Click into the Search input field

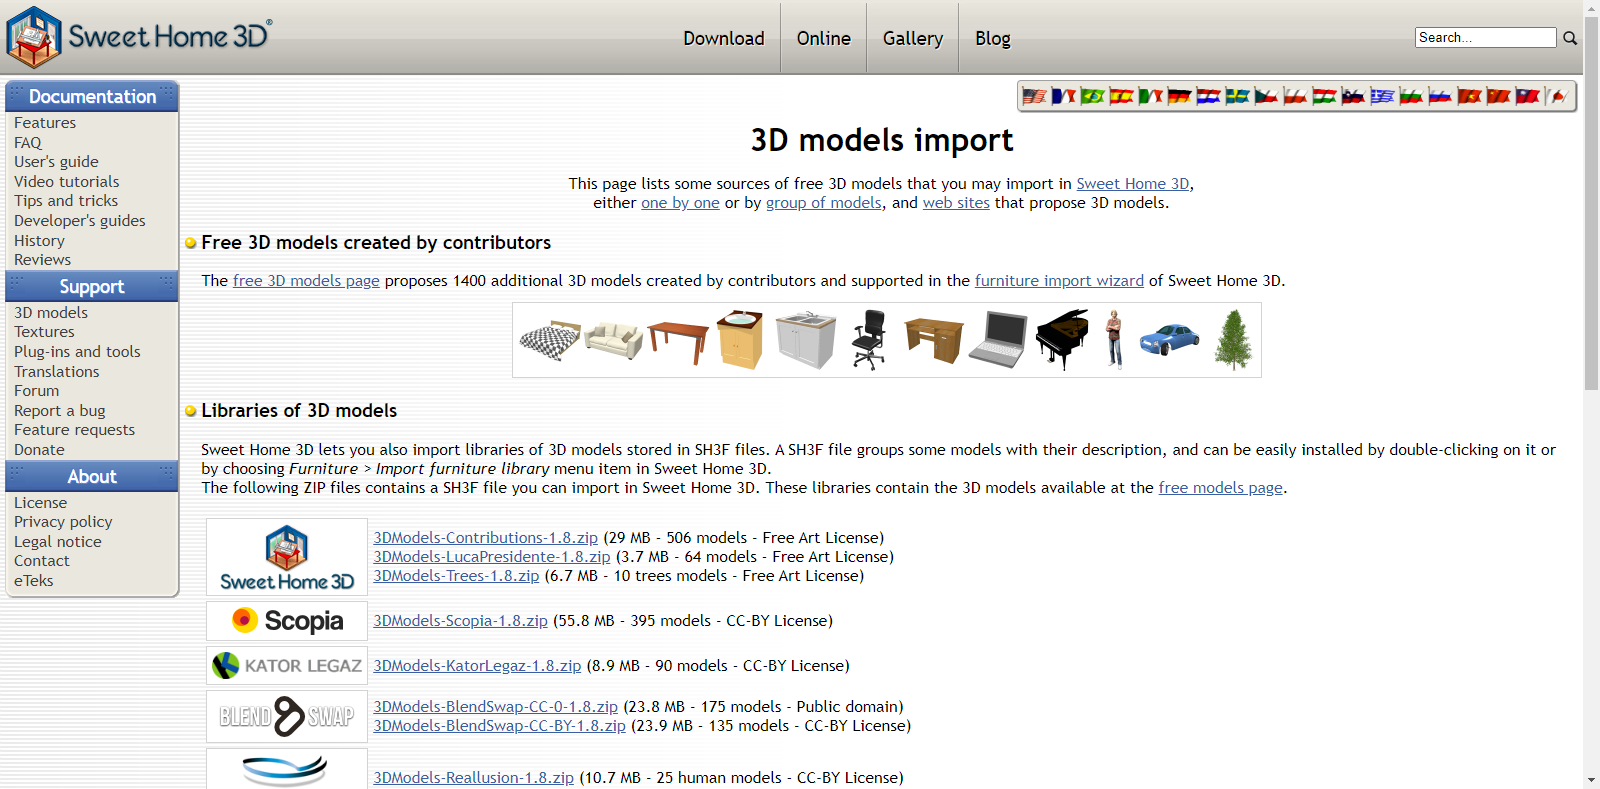tap(1486, 38)
